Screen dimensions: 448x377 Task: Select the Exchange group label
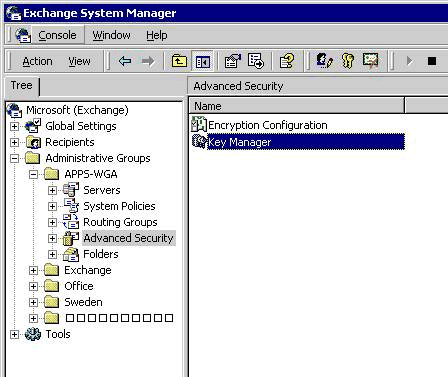(88, 270)
